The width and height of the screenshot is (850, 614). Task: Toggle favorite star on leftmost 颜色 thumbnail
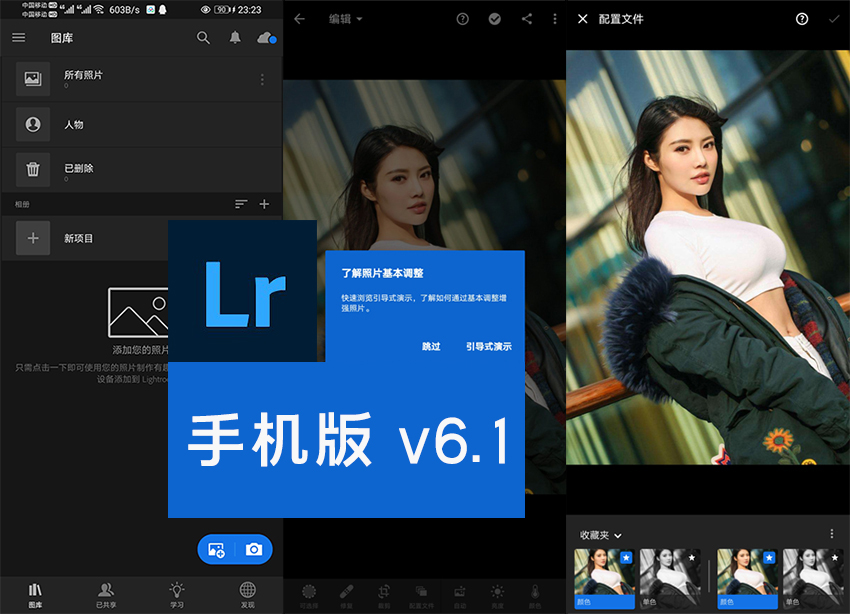[626, 557]
